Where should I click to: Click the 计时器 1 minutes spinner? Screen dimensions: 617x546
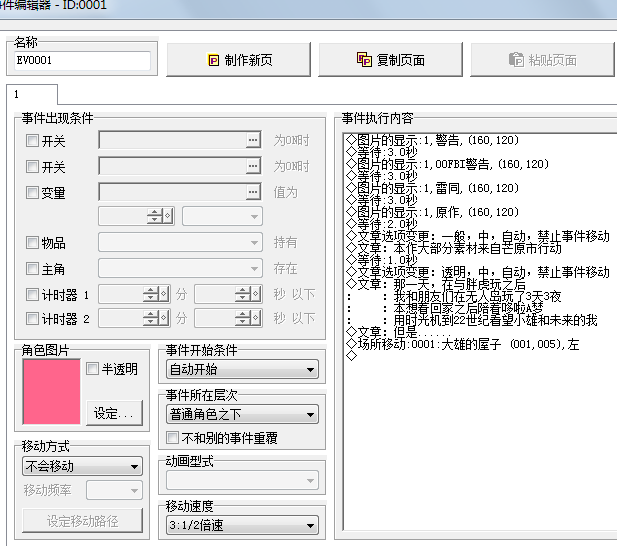150,294
